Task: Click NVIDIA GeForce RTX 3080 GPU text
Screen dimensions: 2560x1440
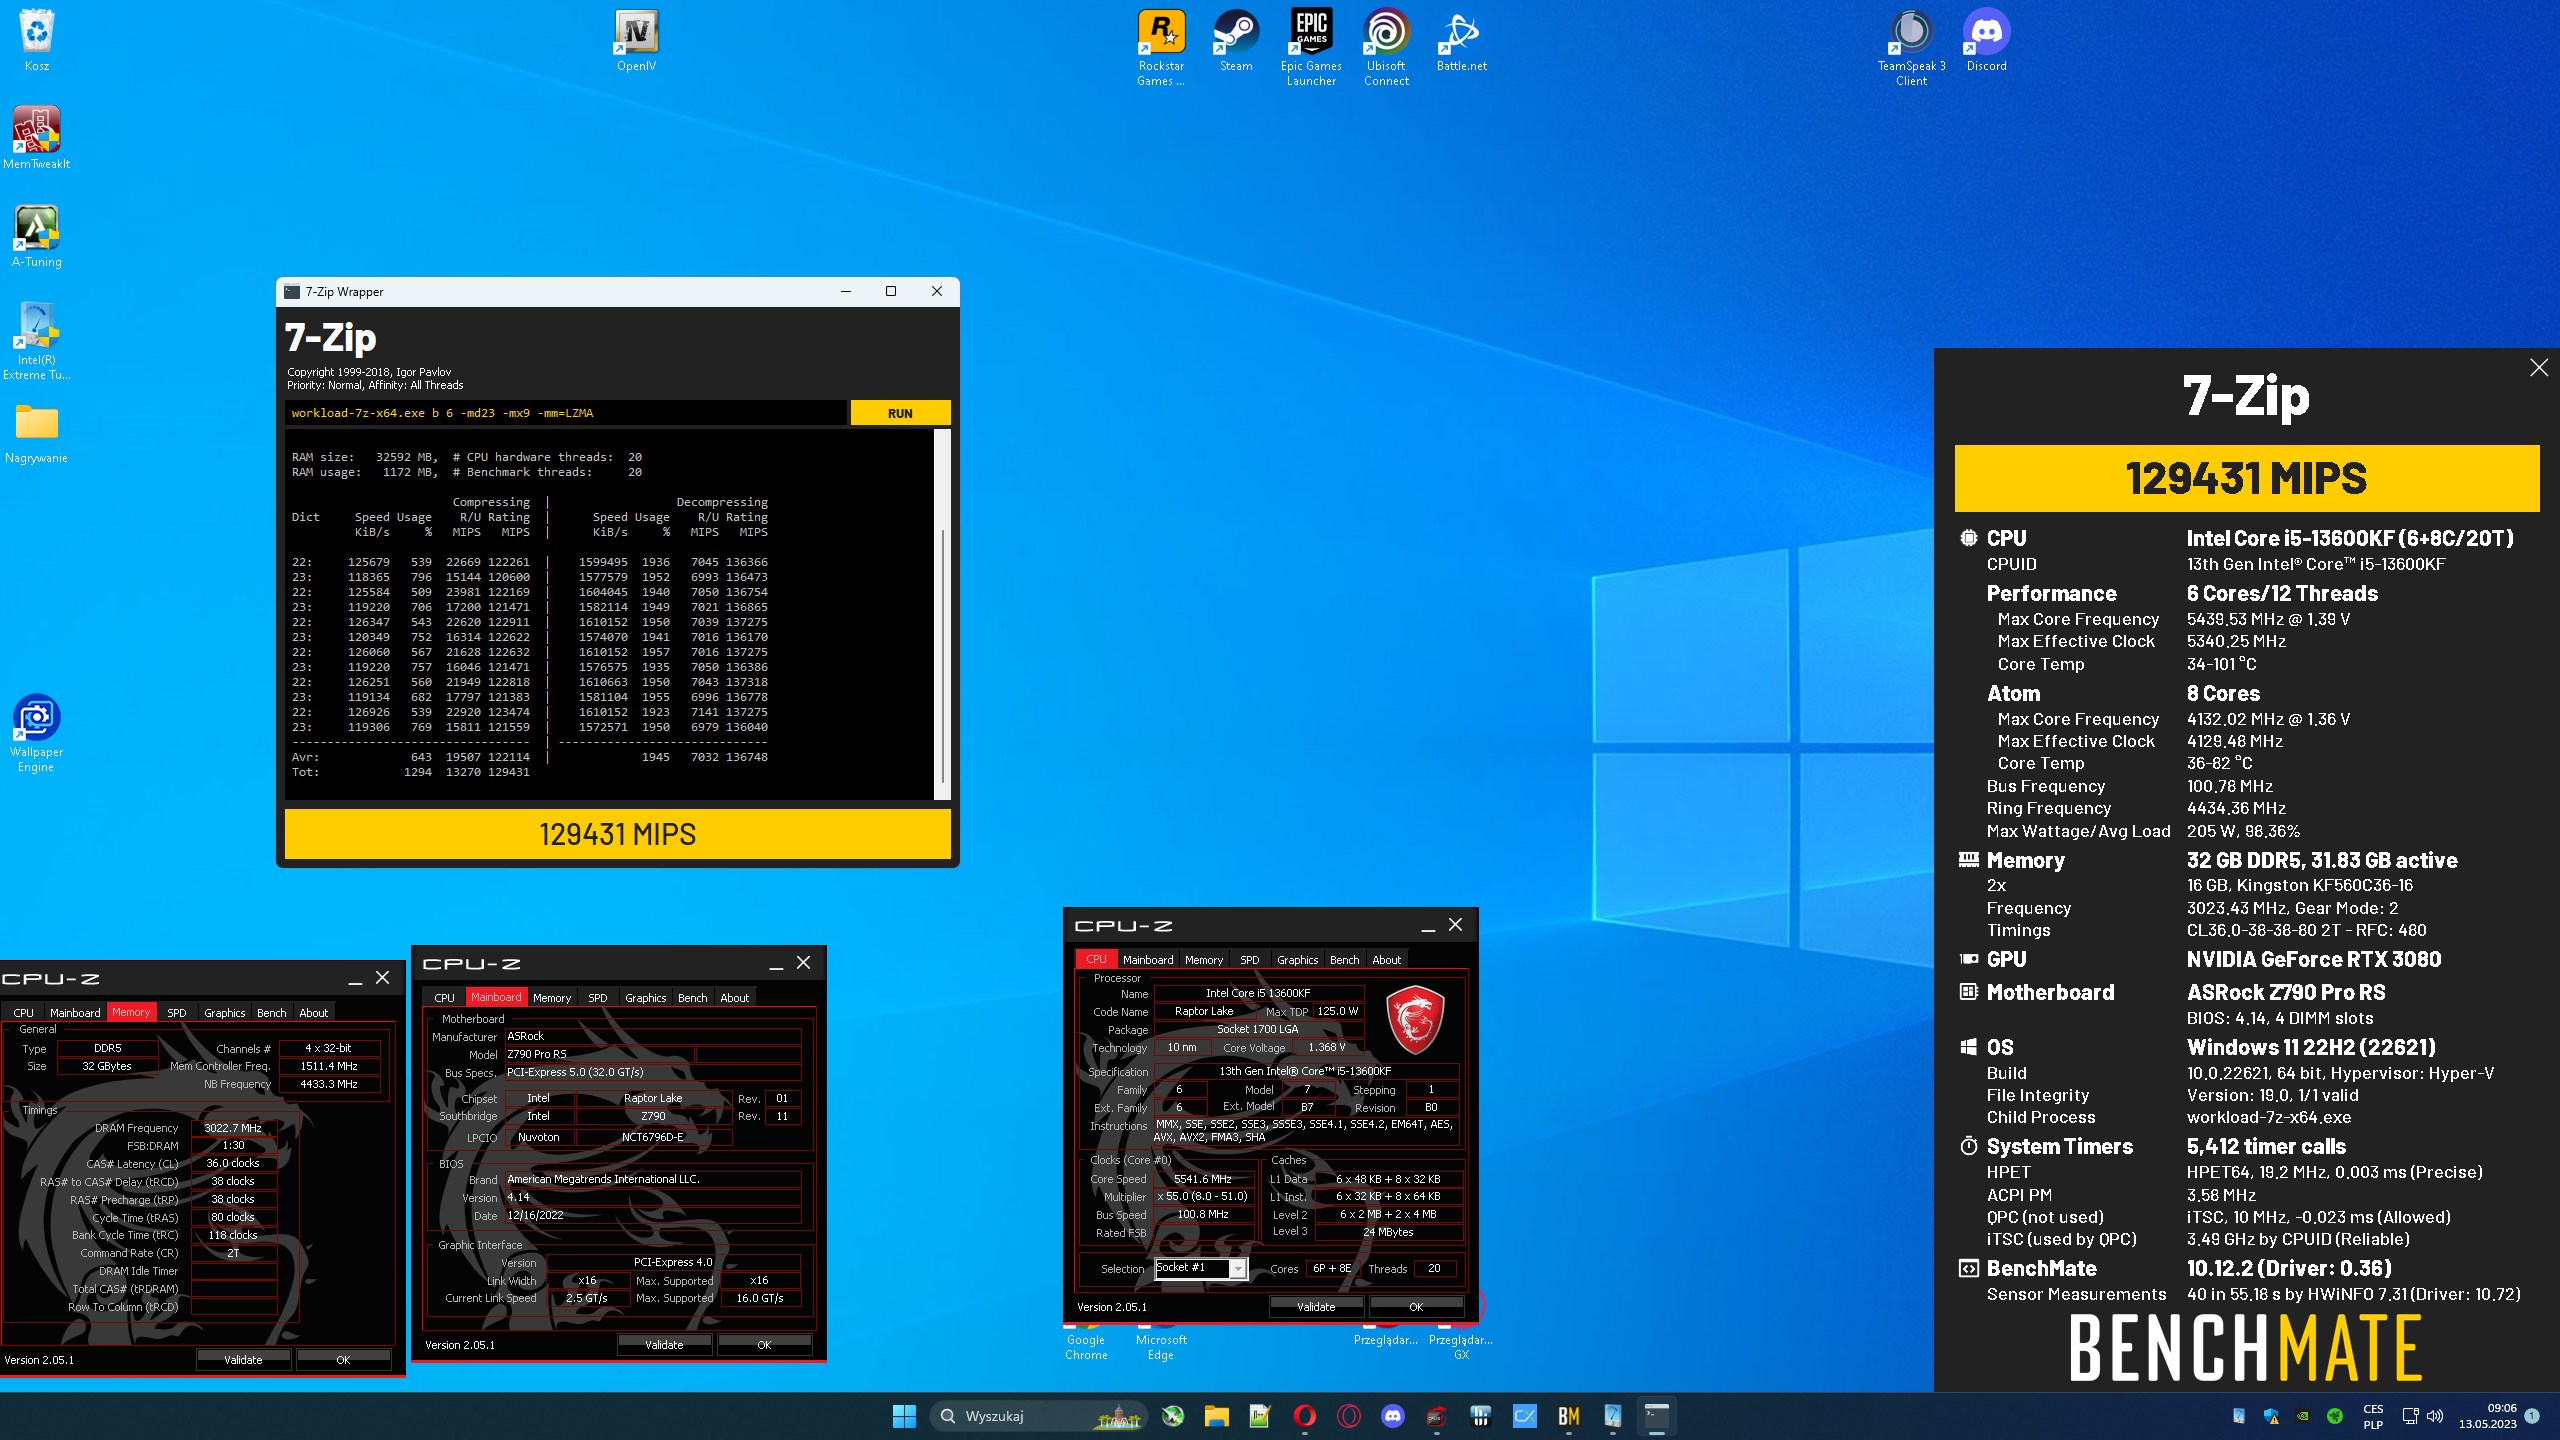Action: [2314, 959]
